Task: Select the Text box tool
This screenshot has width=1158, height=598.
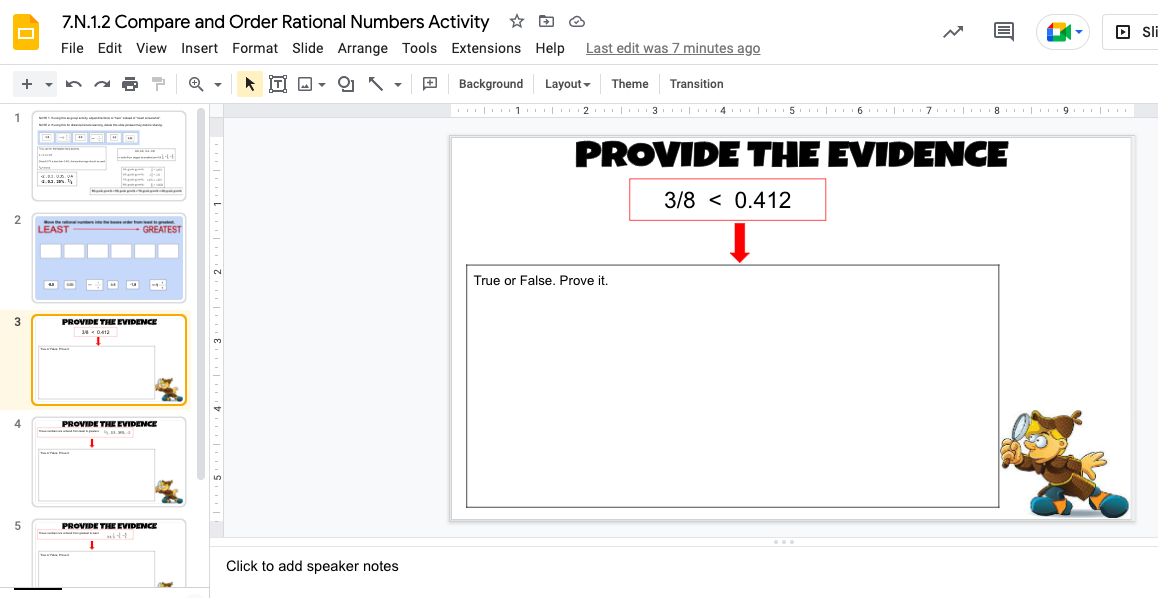Action: [x=278, y=84]
